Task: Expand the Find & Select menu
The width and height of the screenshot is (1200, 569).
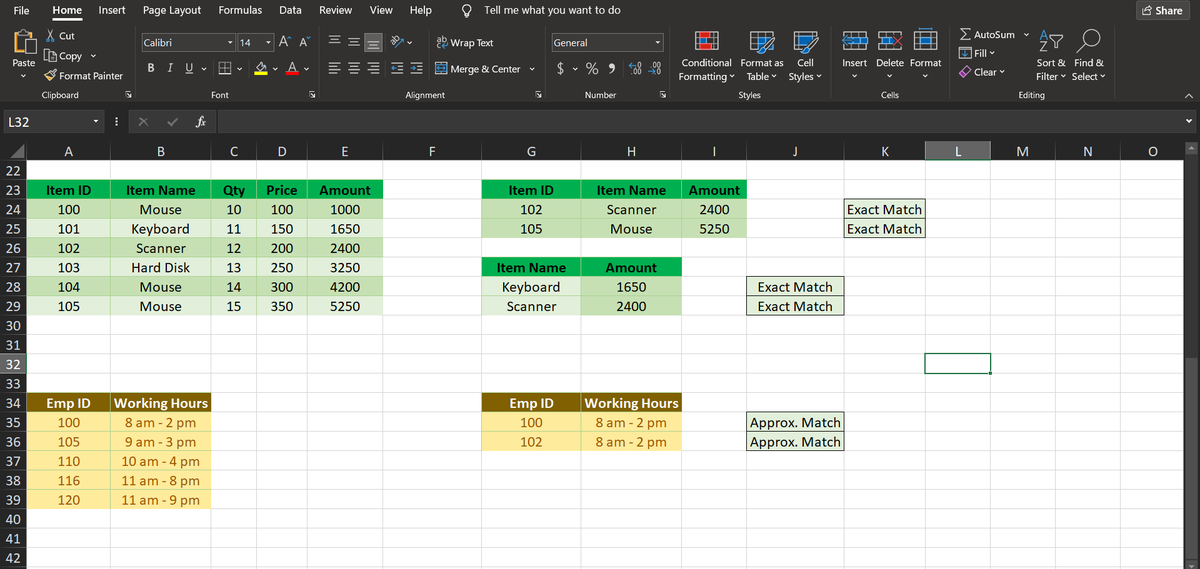Action: pos(1088,56)
